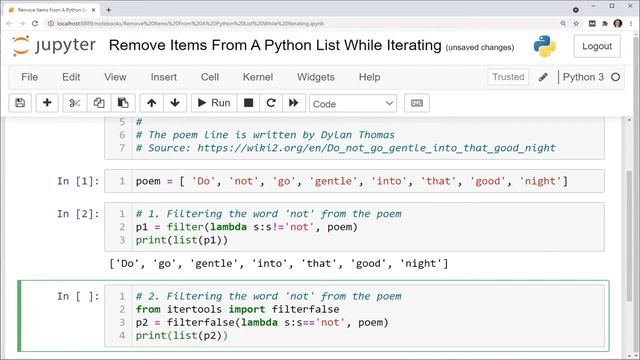The width and height of the screenshot is (640, 360).
Task: Open the Help menu
Action: [369, 77]
